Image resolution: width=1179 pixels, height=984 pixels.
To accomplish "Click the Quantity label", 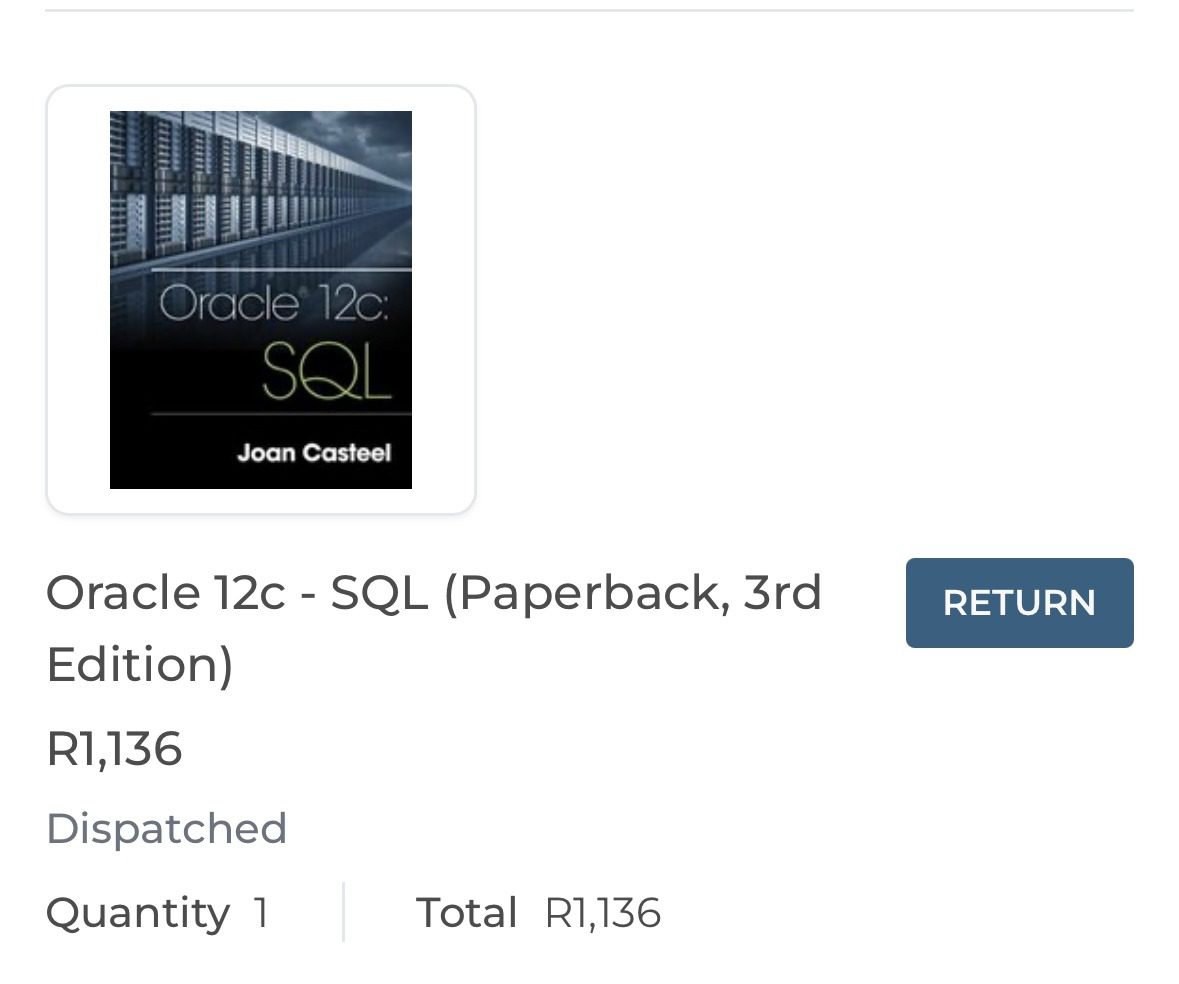I will pyautogui.click(x=138, y=913).
